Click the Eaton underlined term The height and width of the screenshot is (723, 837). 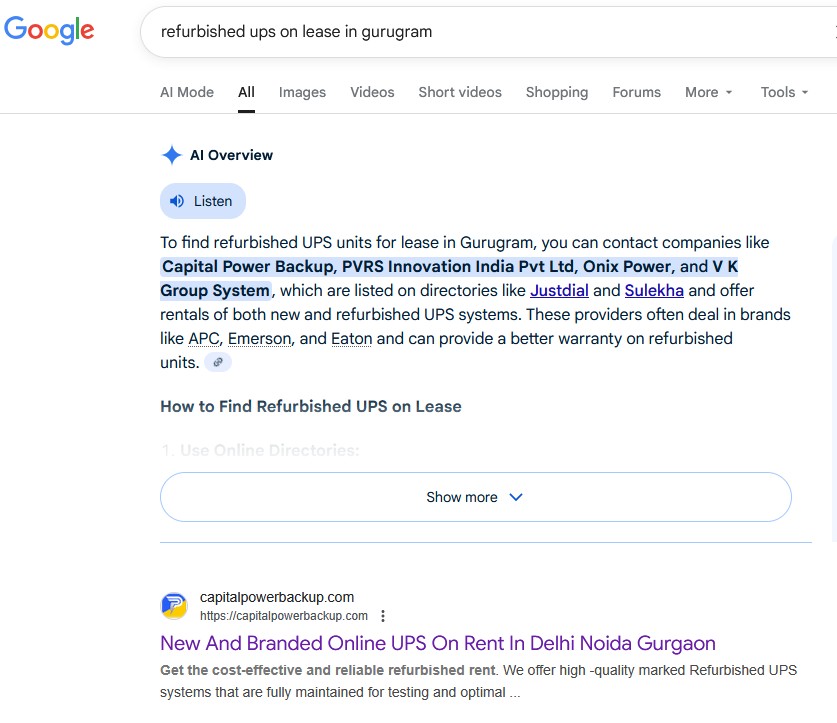[351, 339]
